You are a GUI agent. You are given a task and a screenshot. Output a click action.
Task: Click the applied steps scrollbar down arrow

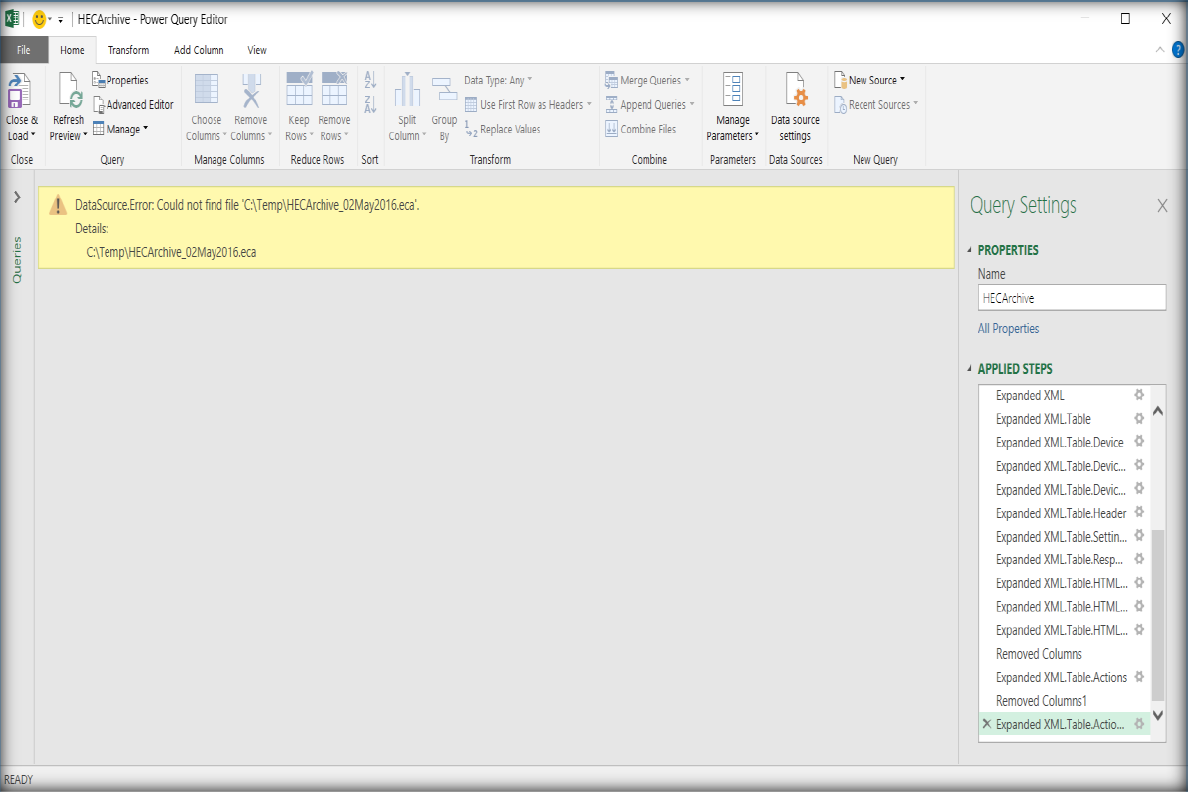1158,715
